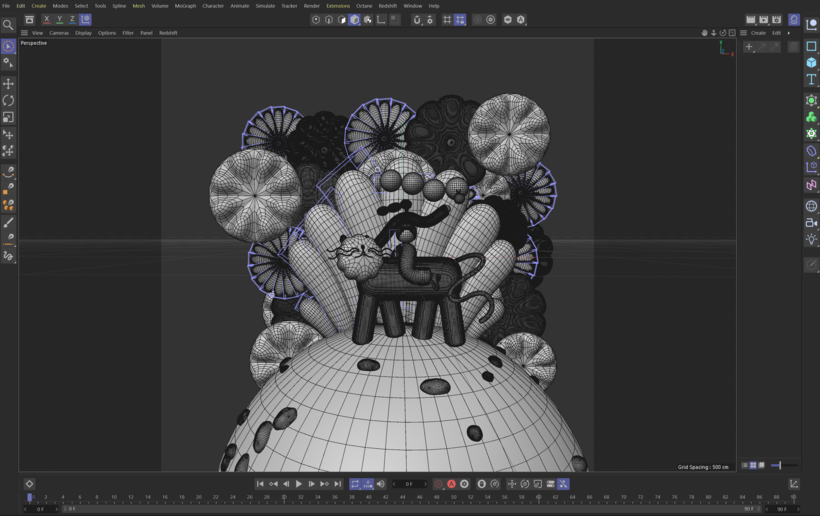Open the Spline menu

[x=119, y=6]
